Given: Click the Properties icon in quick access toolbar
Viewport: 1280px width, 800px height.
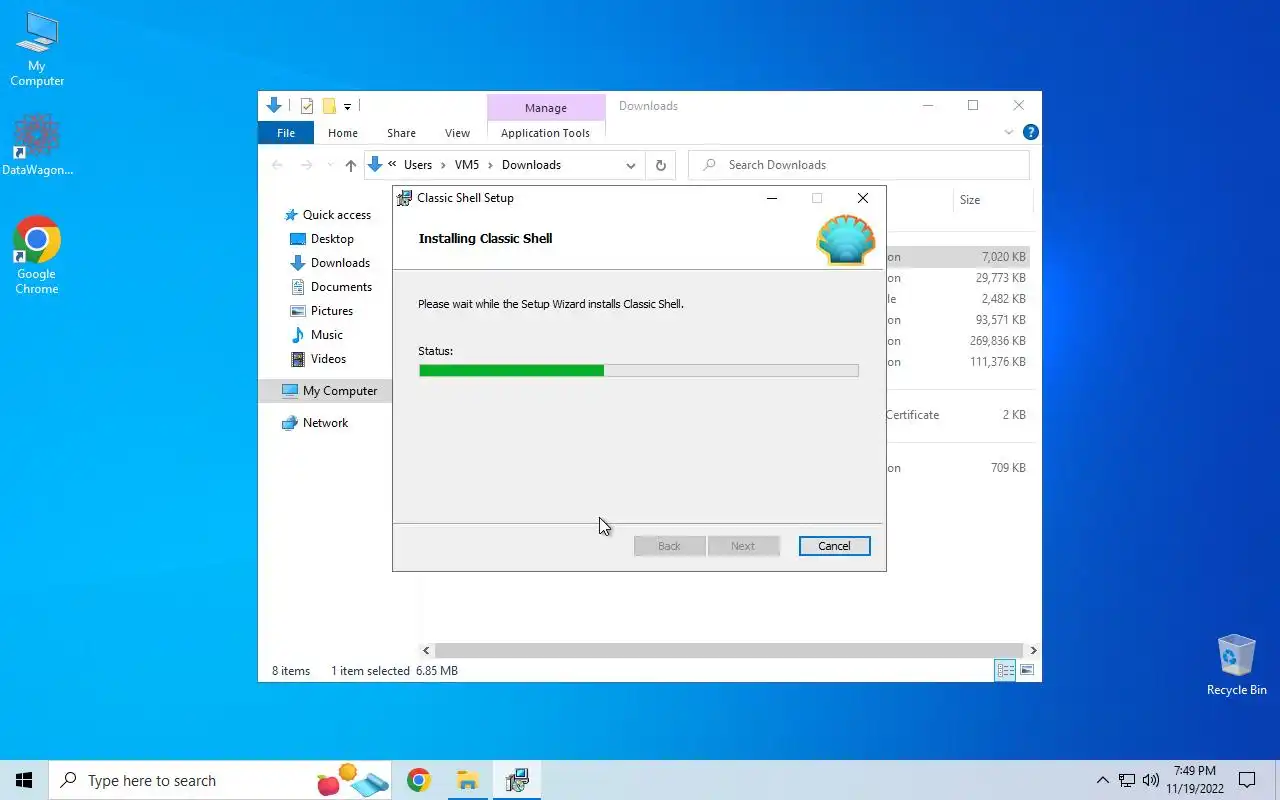Looking at the screenshot, I should (307, 106).
